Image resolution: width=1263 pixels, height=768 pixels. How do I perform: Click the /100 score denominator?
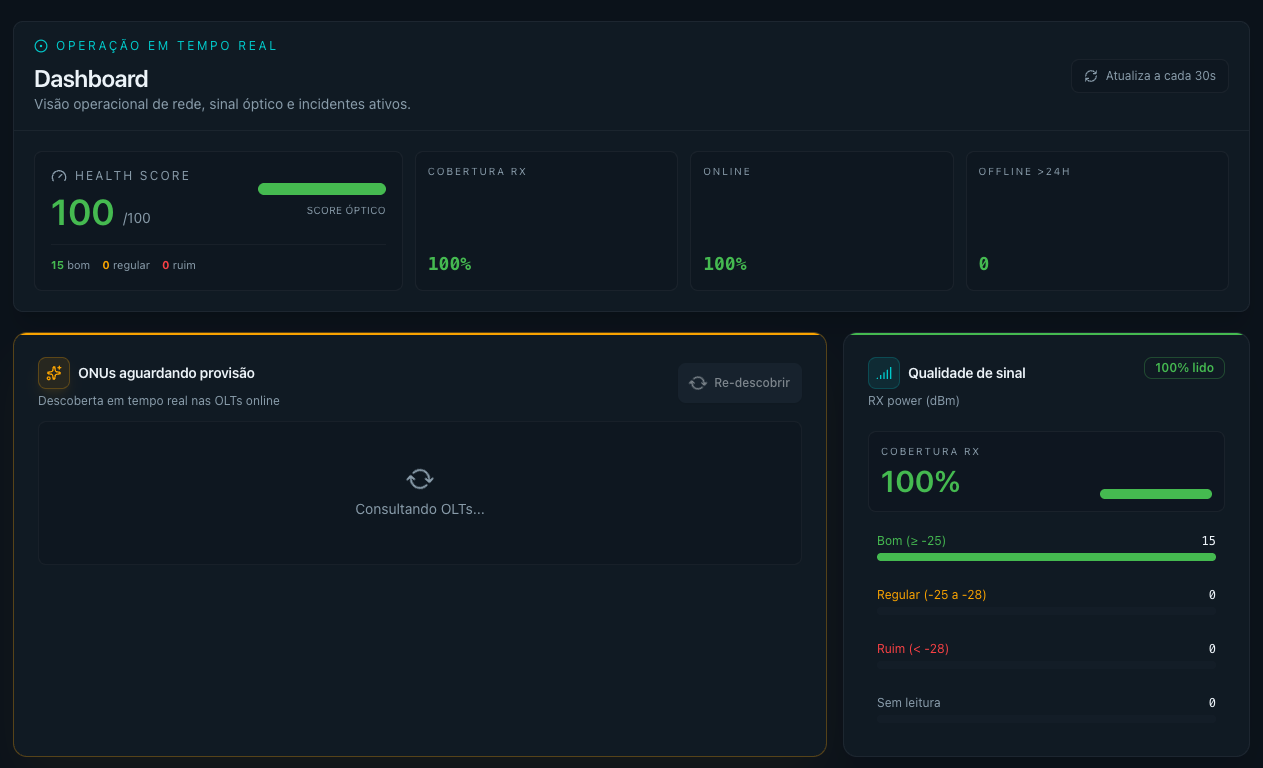click(x=137, y=218)
